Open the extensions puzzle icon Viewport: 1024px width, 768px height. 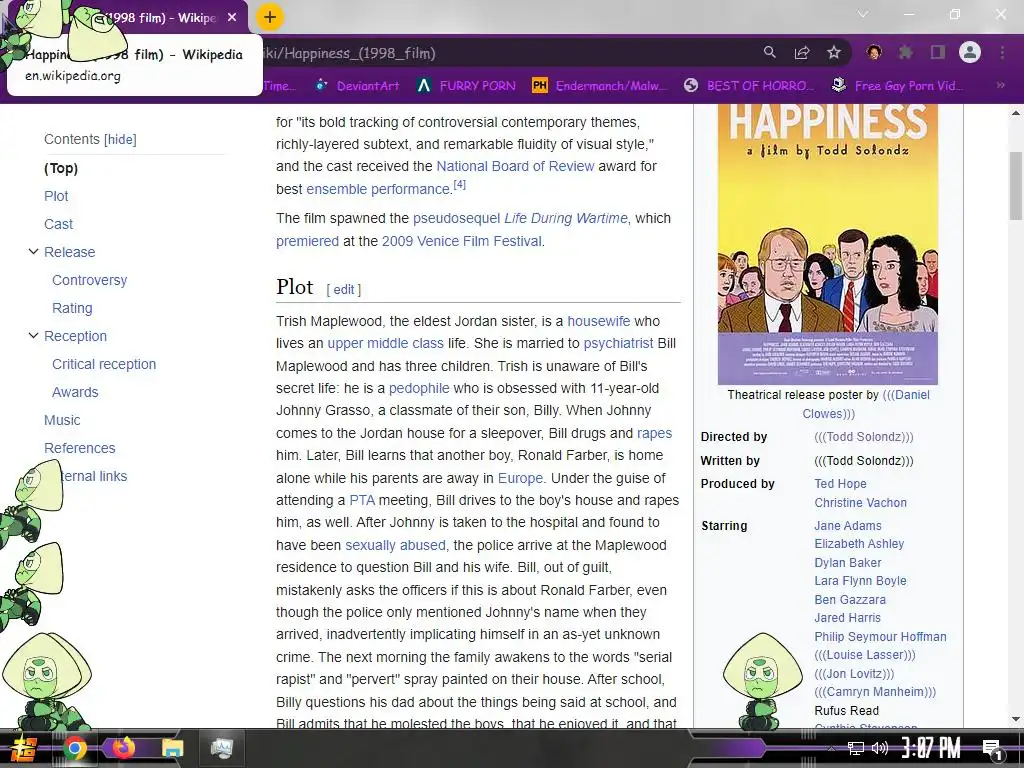click(905, 52)
